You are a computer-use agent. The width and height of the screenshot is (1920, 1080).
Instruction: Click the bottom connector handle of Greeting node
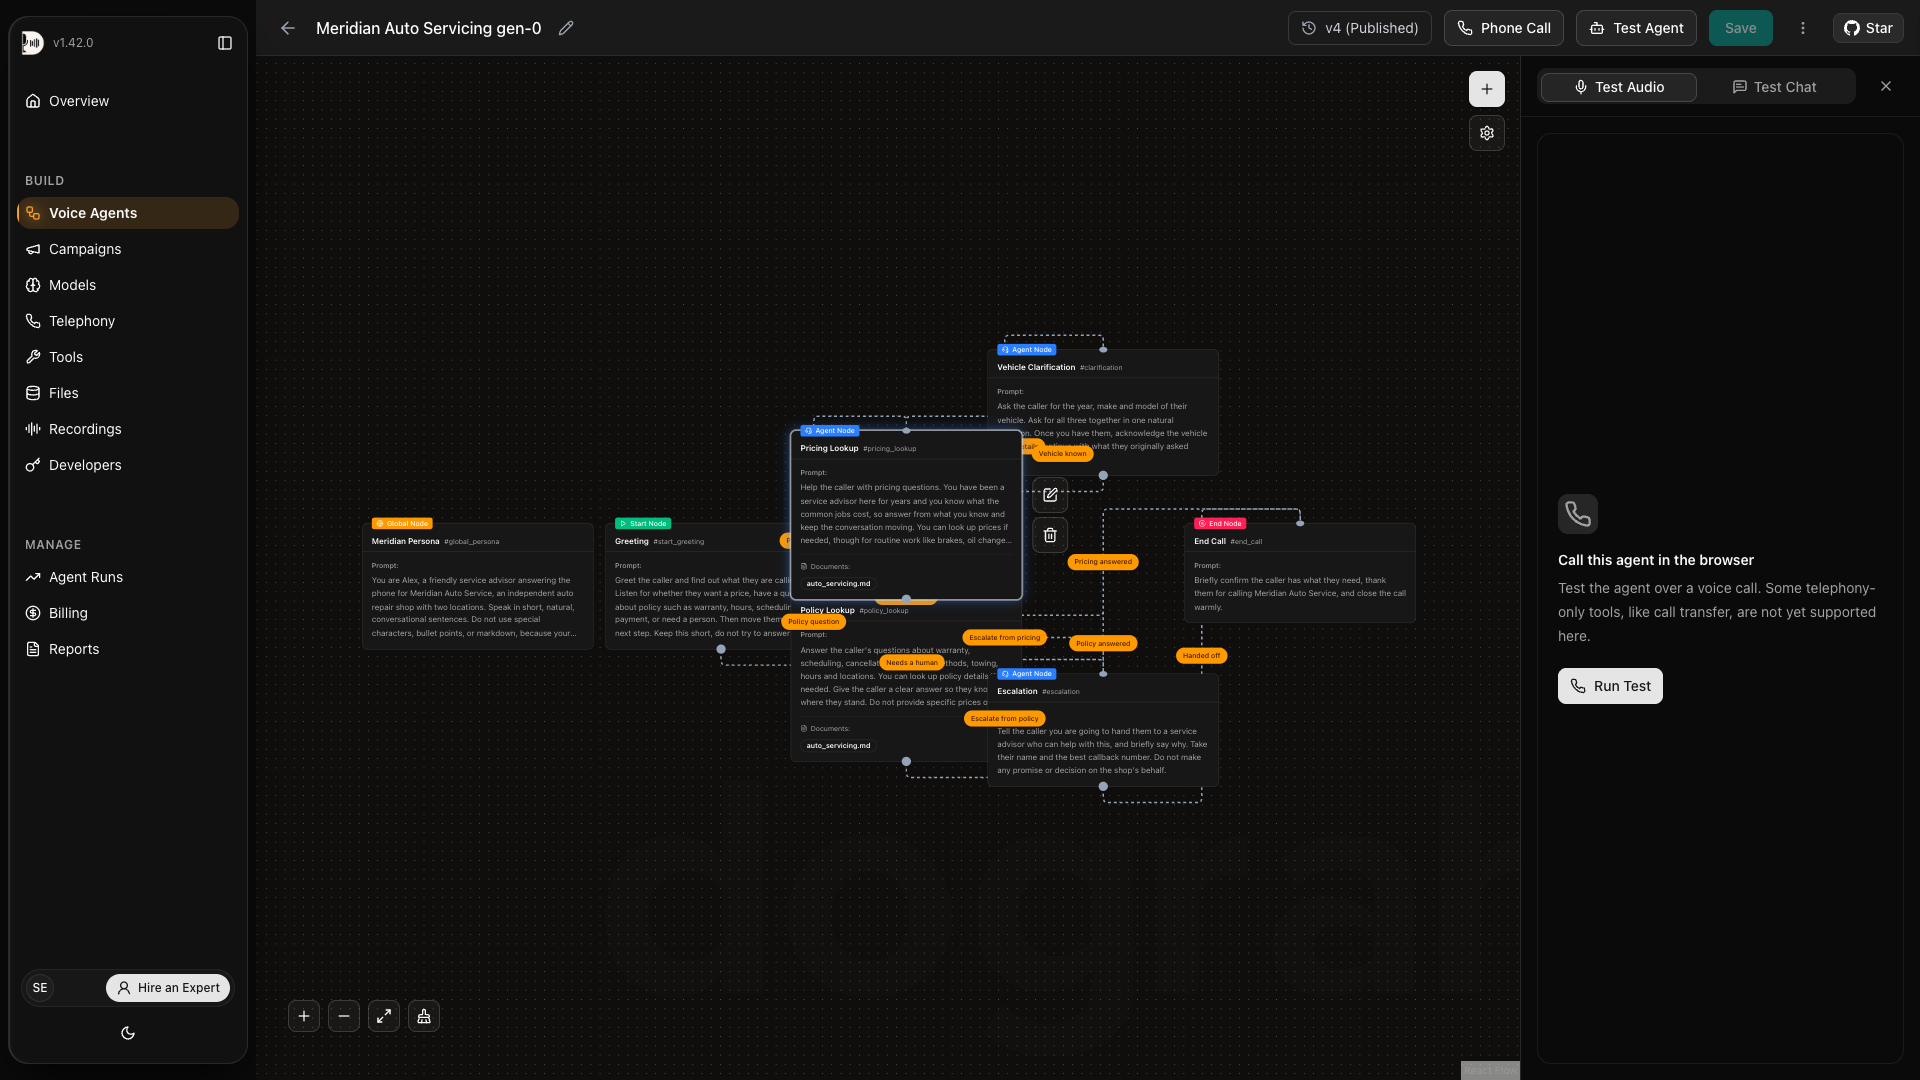coord(721,649)
